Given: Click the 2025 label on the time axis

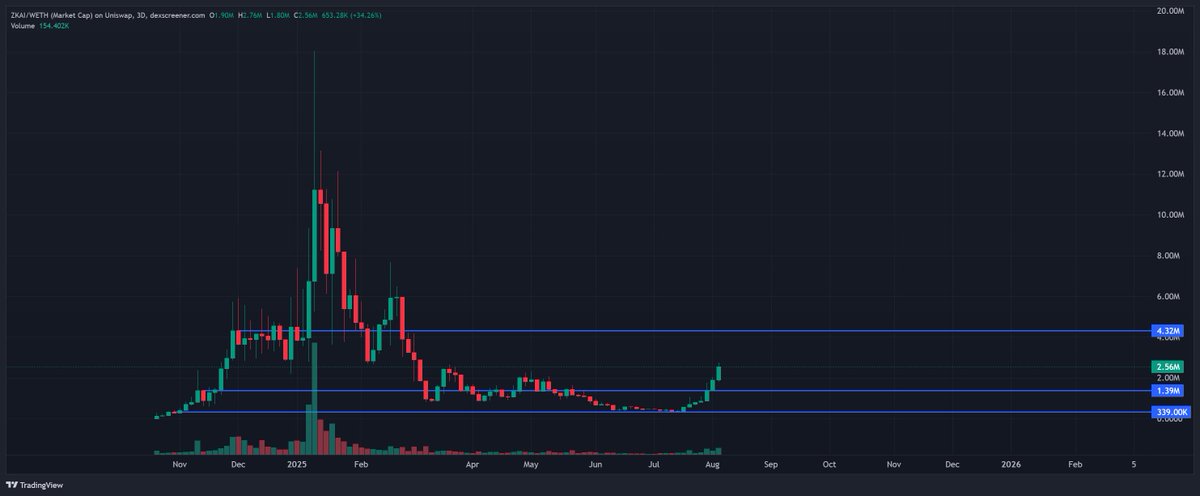Looking at the screenshot, I should pyautogui.click(x=296, y=465).
